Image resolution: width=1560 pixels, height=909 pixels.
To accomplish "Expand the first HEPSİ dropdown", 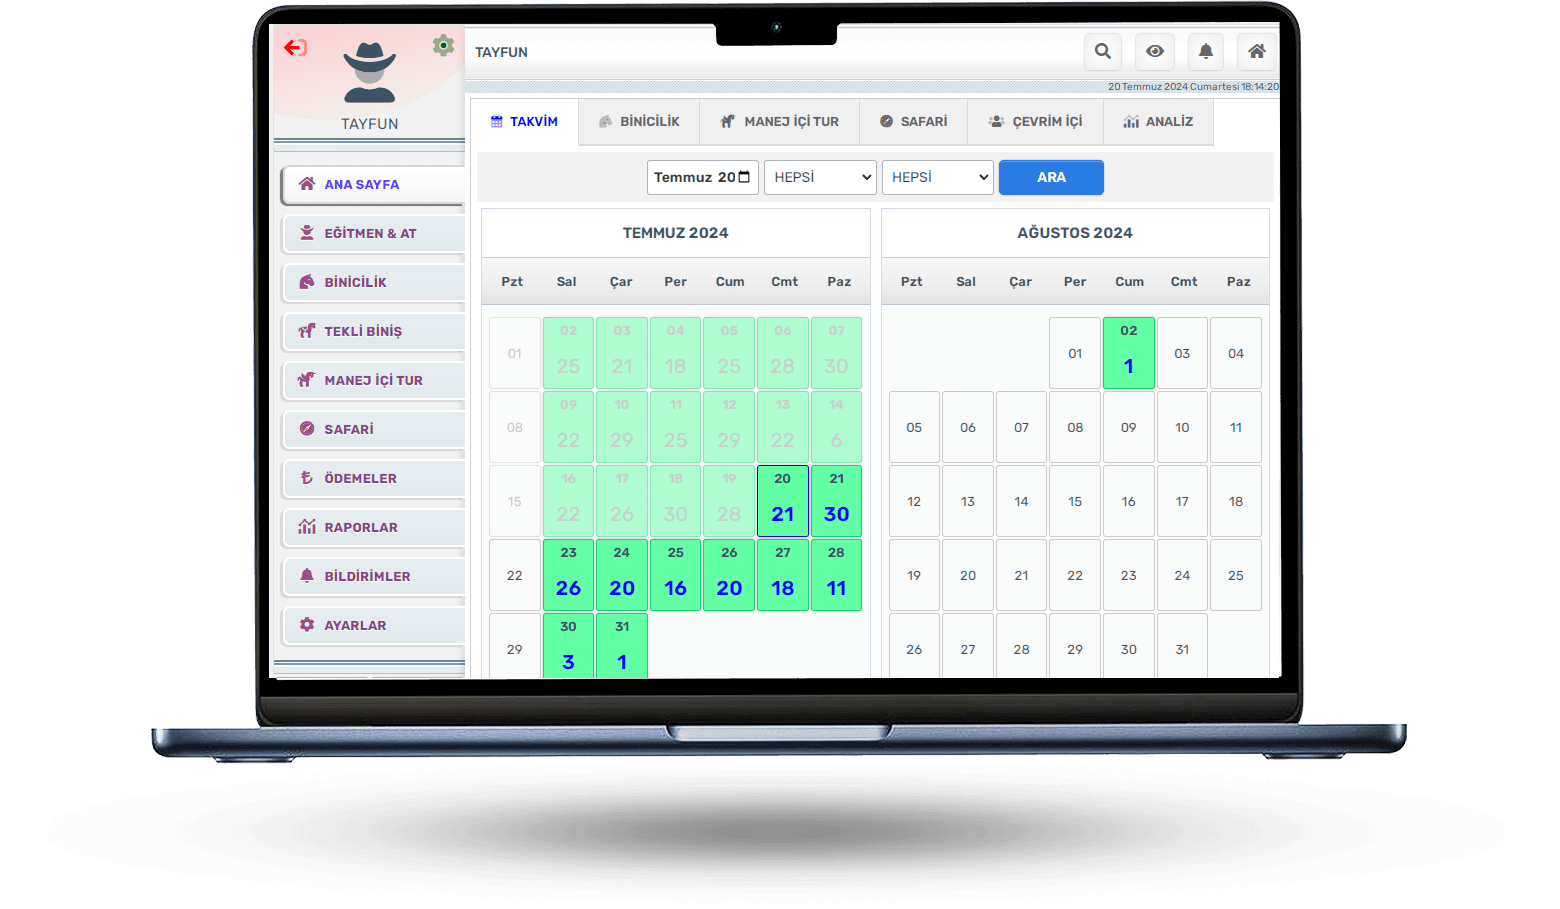I will 820,177.
